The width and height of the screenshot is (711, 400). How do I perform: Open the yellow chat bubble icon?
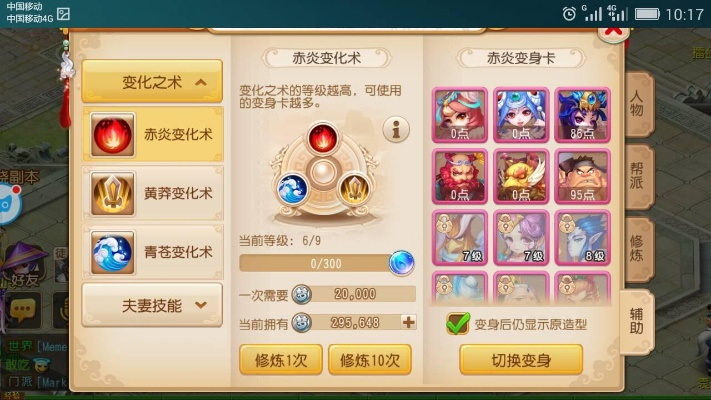(21, 310)
